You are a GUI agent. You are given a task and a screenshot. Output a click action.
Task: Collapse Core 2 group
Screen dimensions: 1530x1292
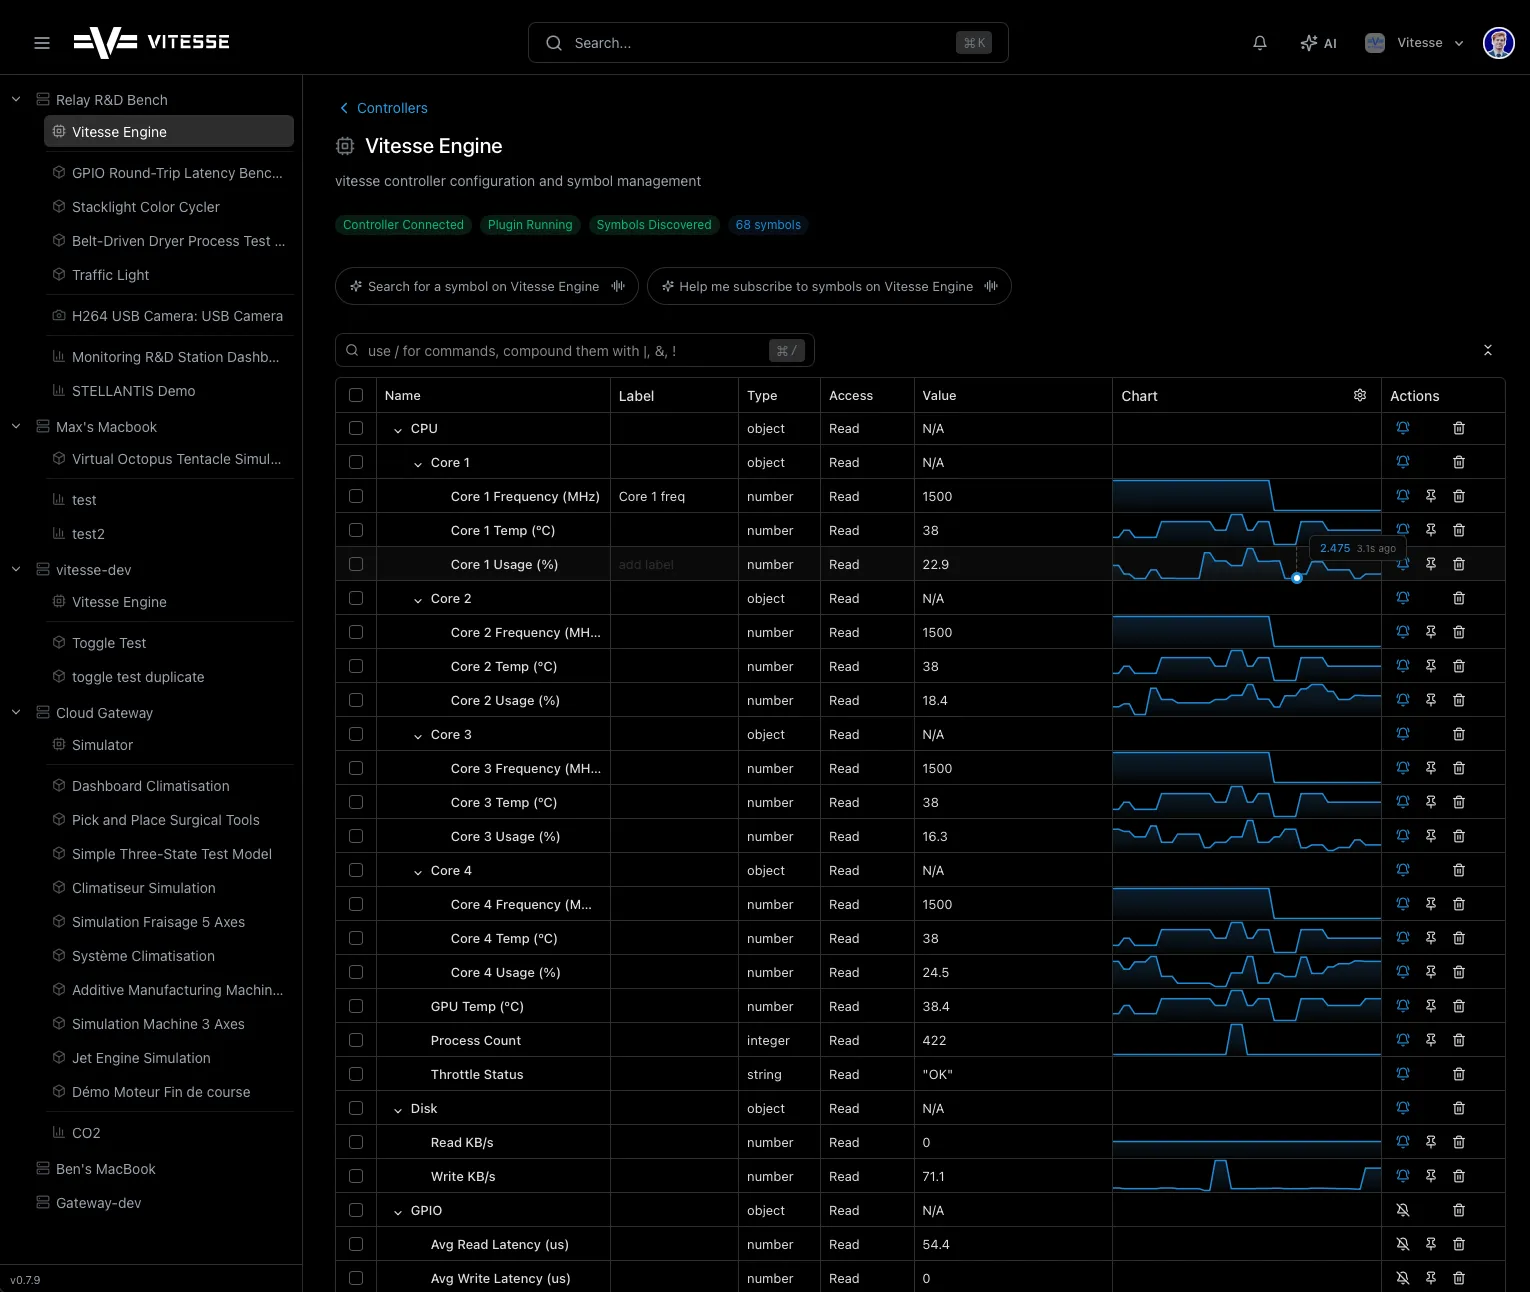[418, 599]
